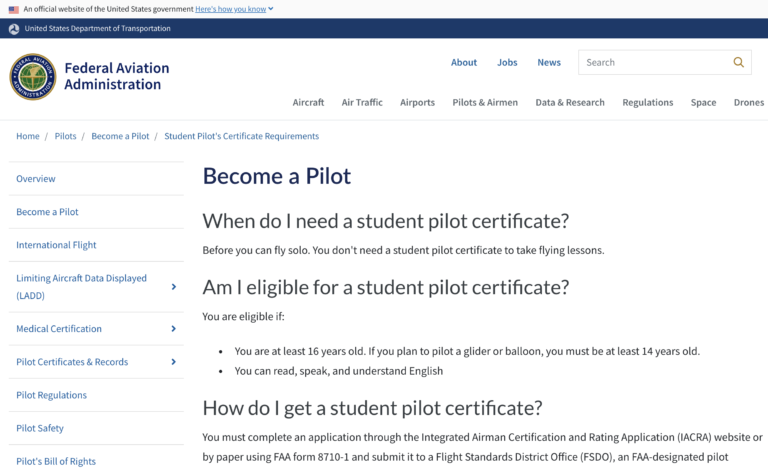768x469 pixels.
Task: Open the Regulations menu
Action: coord(648,102)
